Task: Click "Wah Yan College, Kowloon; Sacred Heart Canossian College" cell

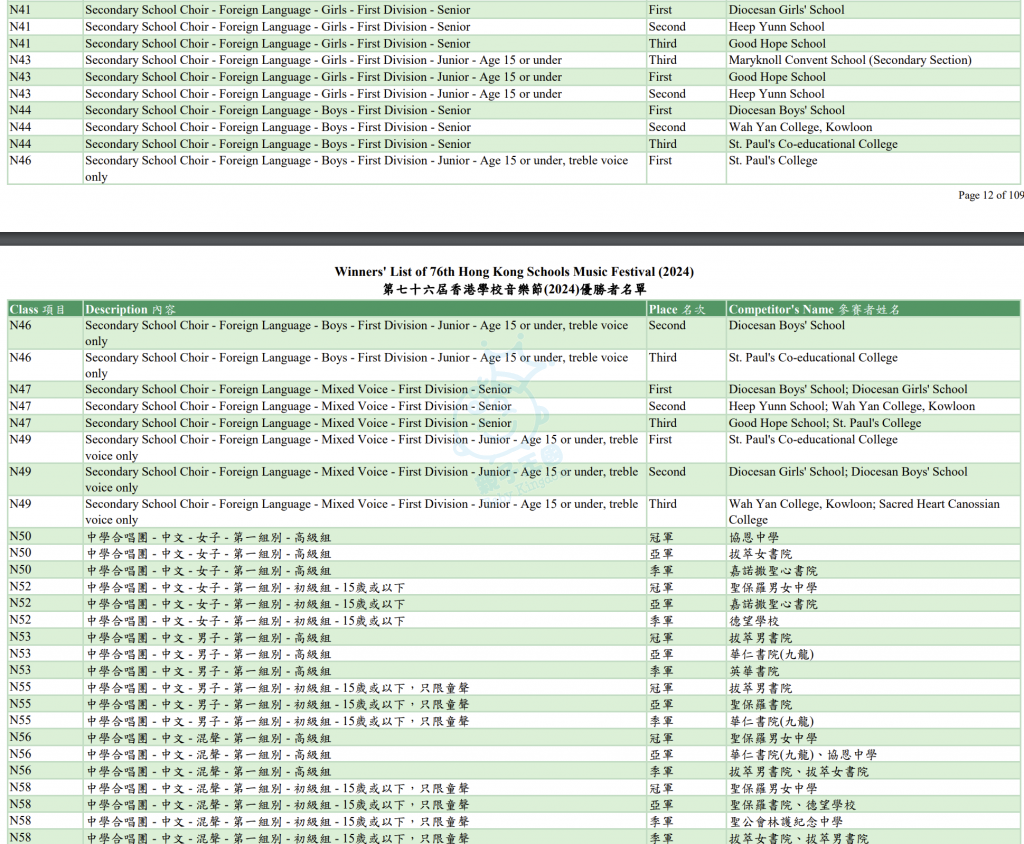Action: pos(864,511)
